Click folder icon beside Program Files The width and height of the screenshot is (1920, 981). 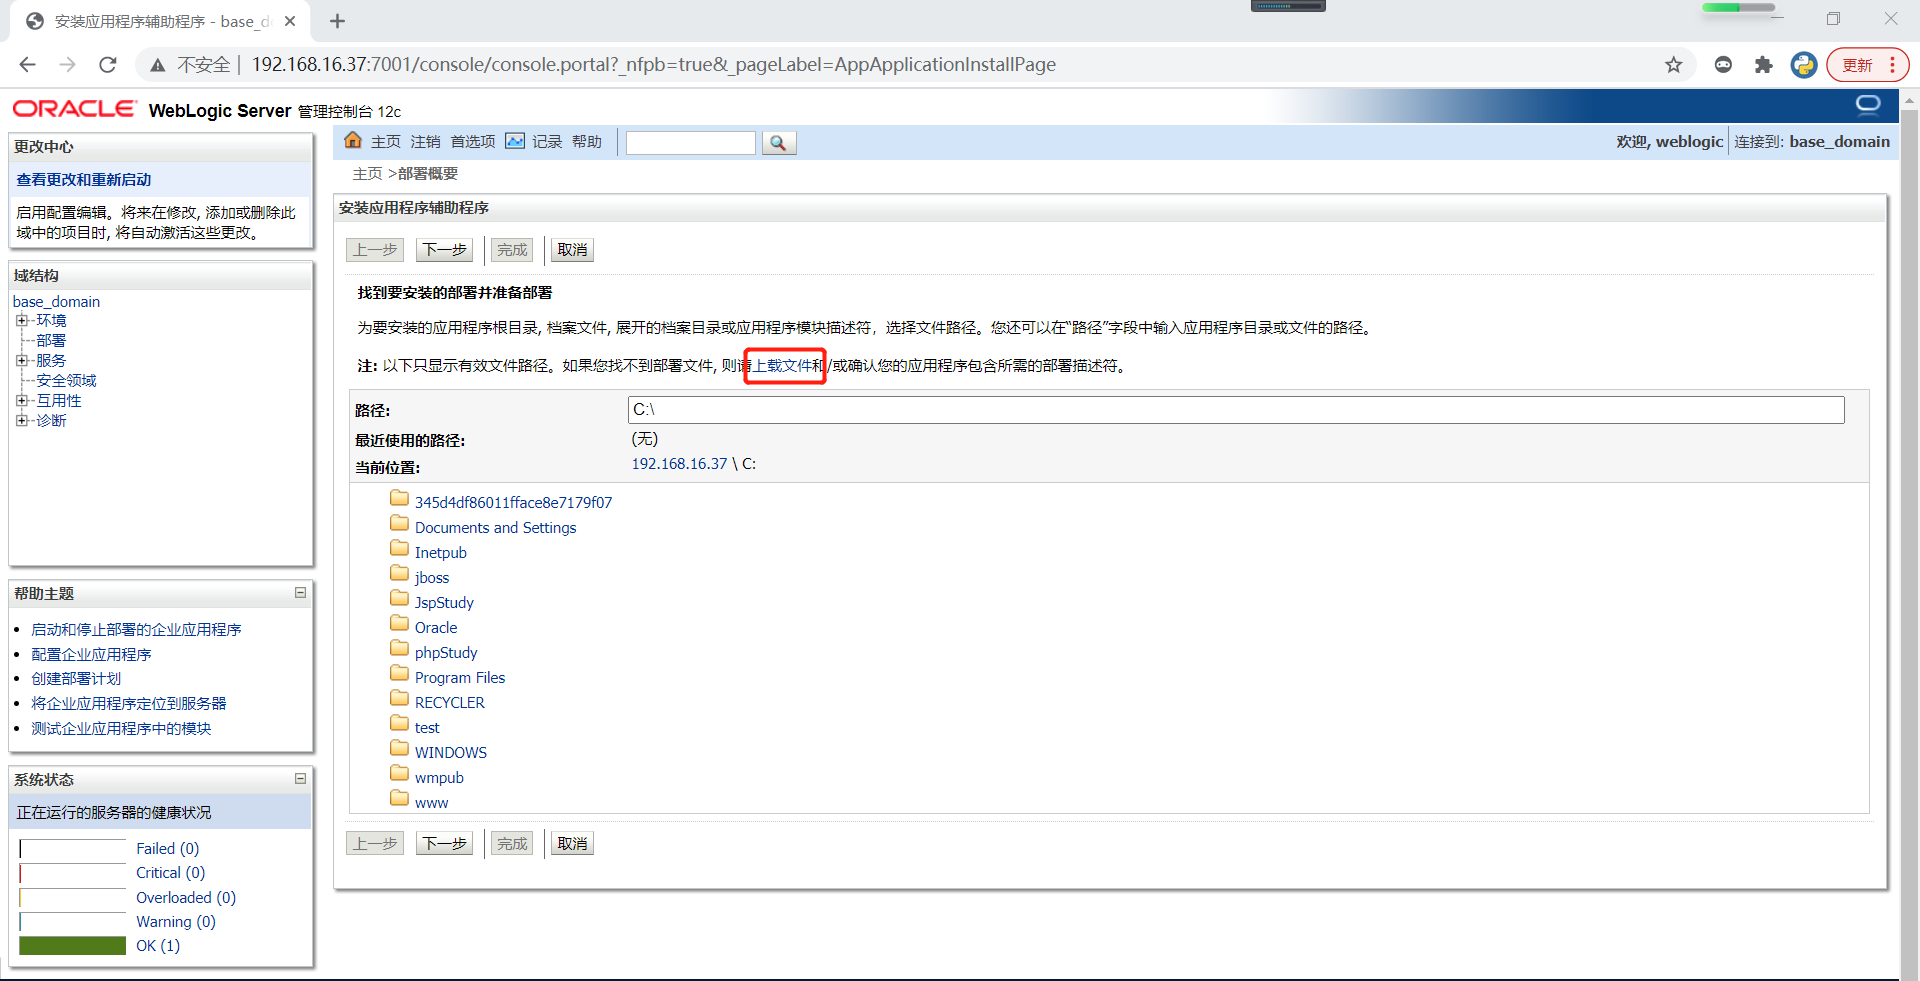[x=400, y=673]
